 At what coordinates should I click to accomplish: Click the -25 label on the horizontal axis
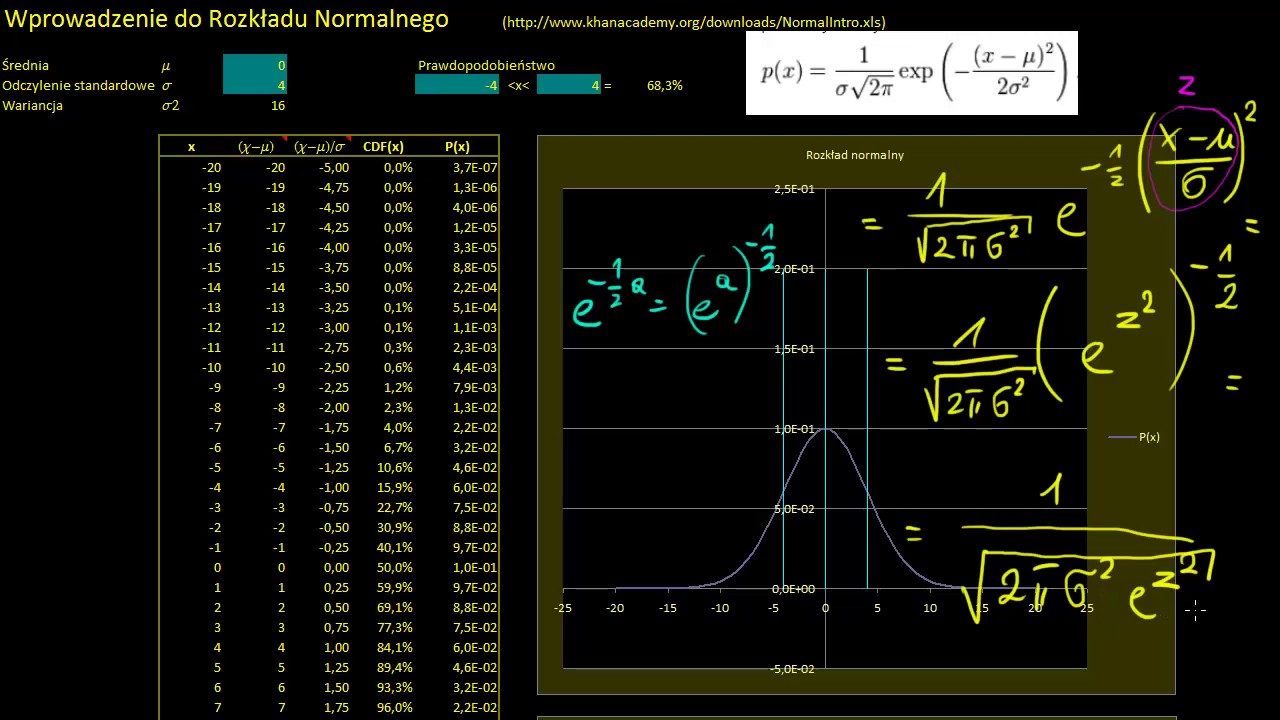point(563,607)
